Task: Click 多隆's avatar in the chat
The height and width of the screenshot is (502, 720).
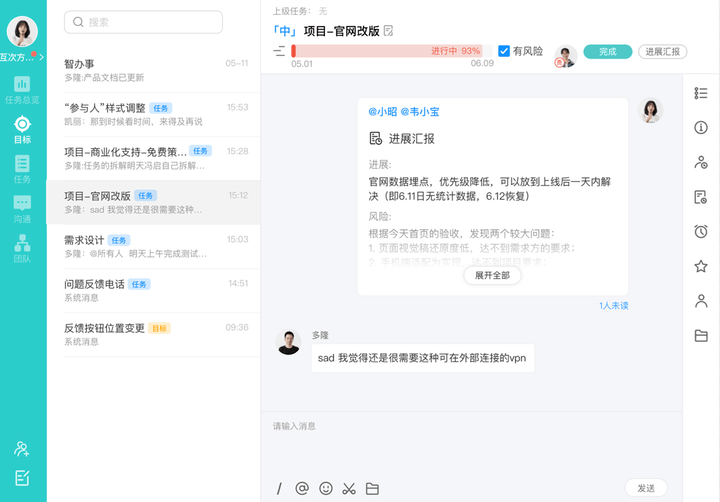Action: click(288, 342)
